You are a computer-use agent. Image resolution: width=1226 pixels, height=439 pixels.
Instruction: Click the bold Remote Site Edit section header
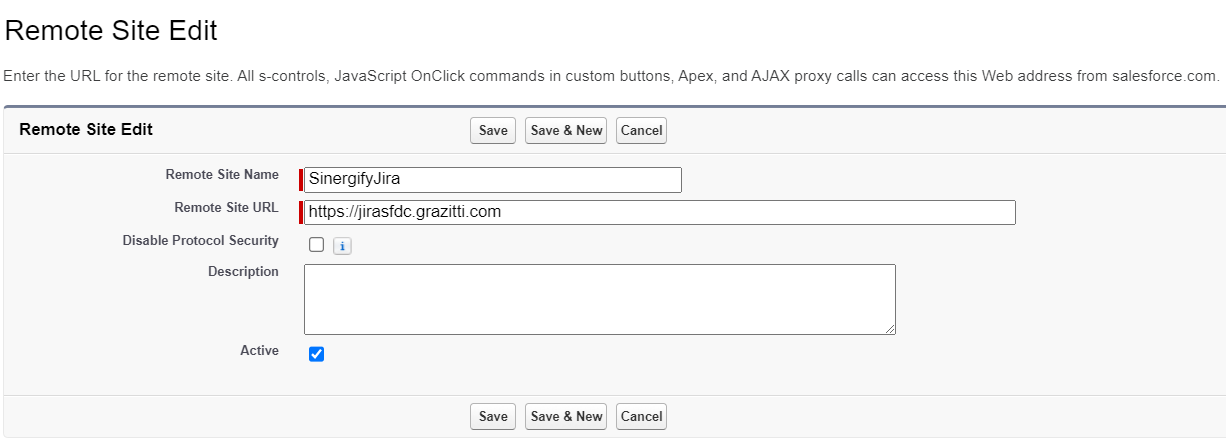86,130
